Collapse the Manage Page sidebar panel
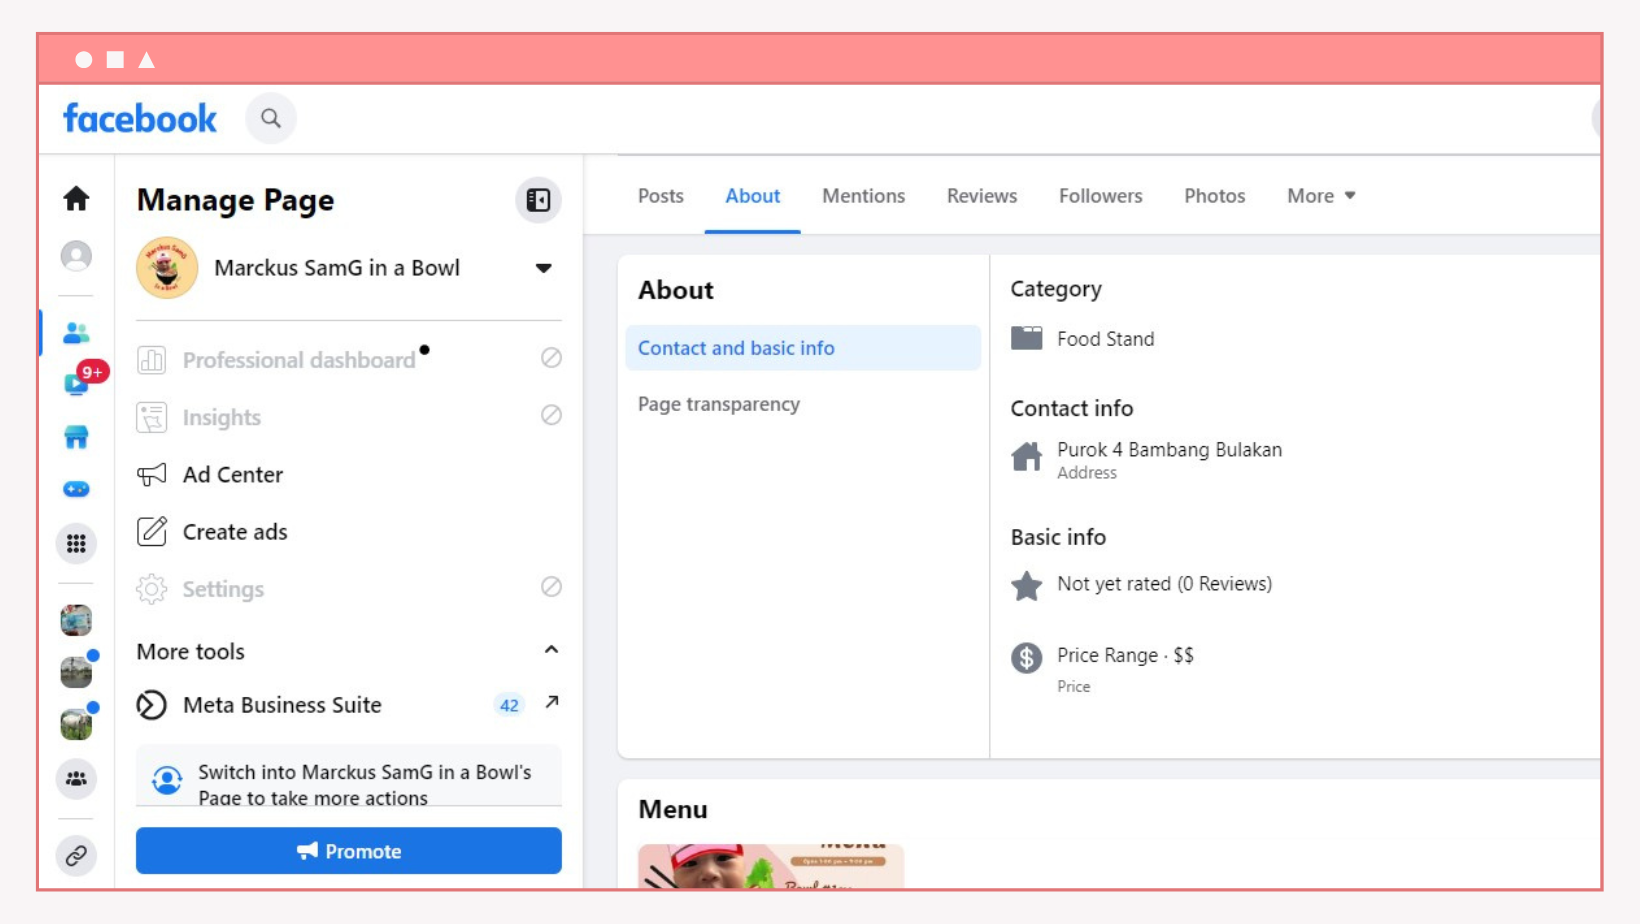1640x924 pixels. pyautogui.click(x=538, y=200)
